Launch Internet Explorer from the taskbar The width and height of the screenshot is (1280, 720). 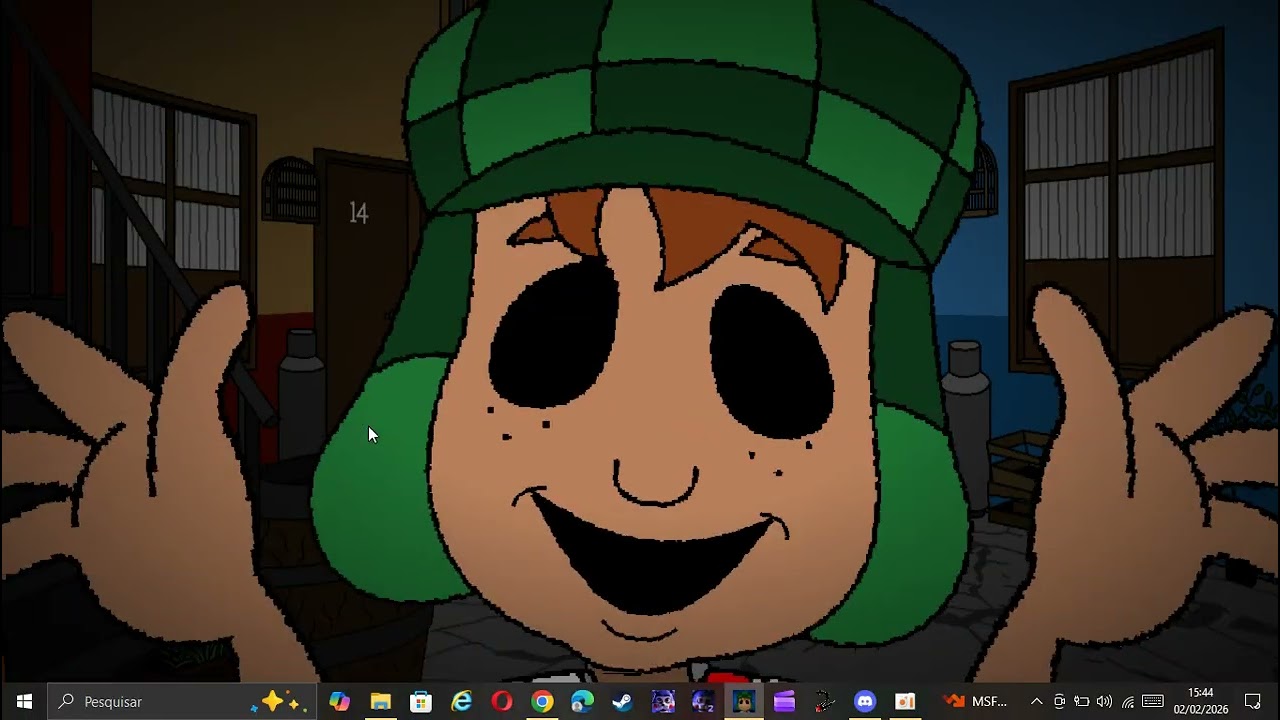[461, 702]
